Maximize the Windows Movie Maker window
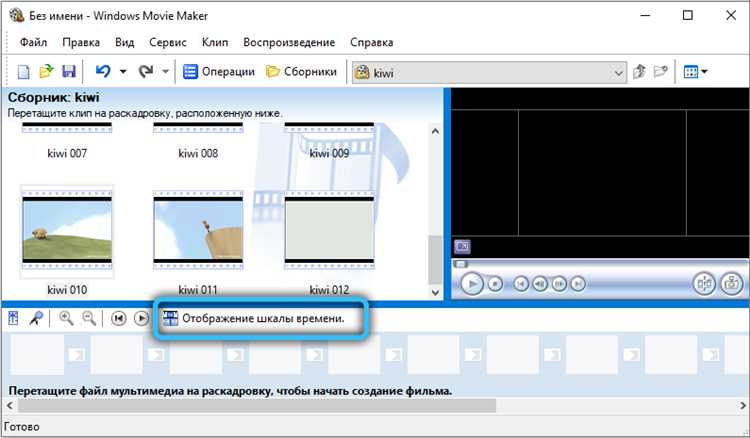750x438 pixels. point(687,16)
